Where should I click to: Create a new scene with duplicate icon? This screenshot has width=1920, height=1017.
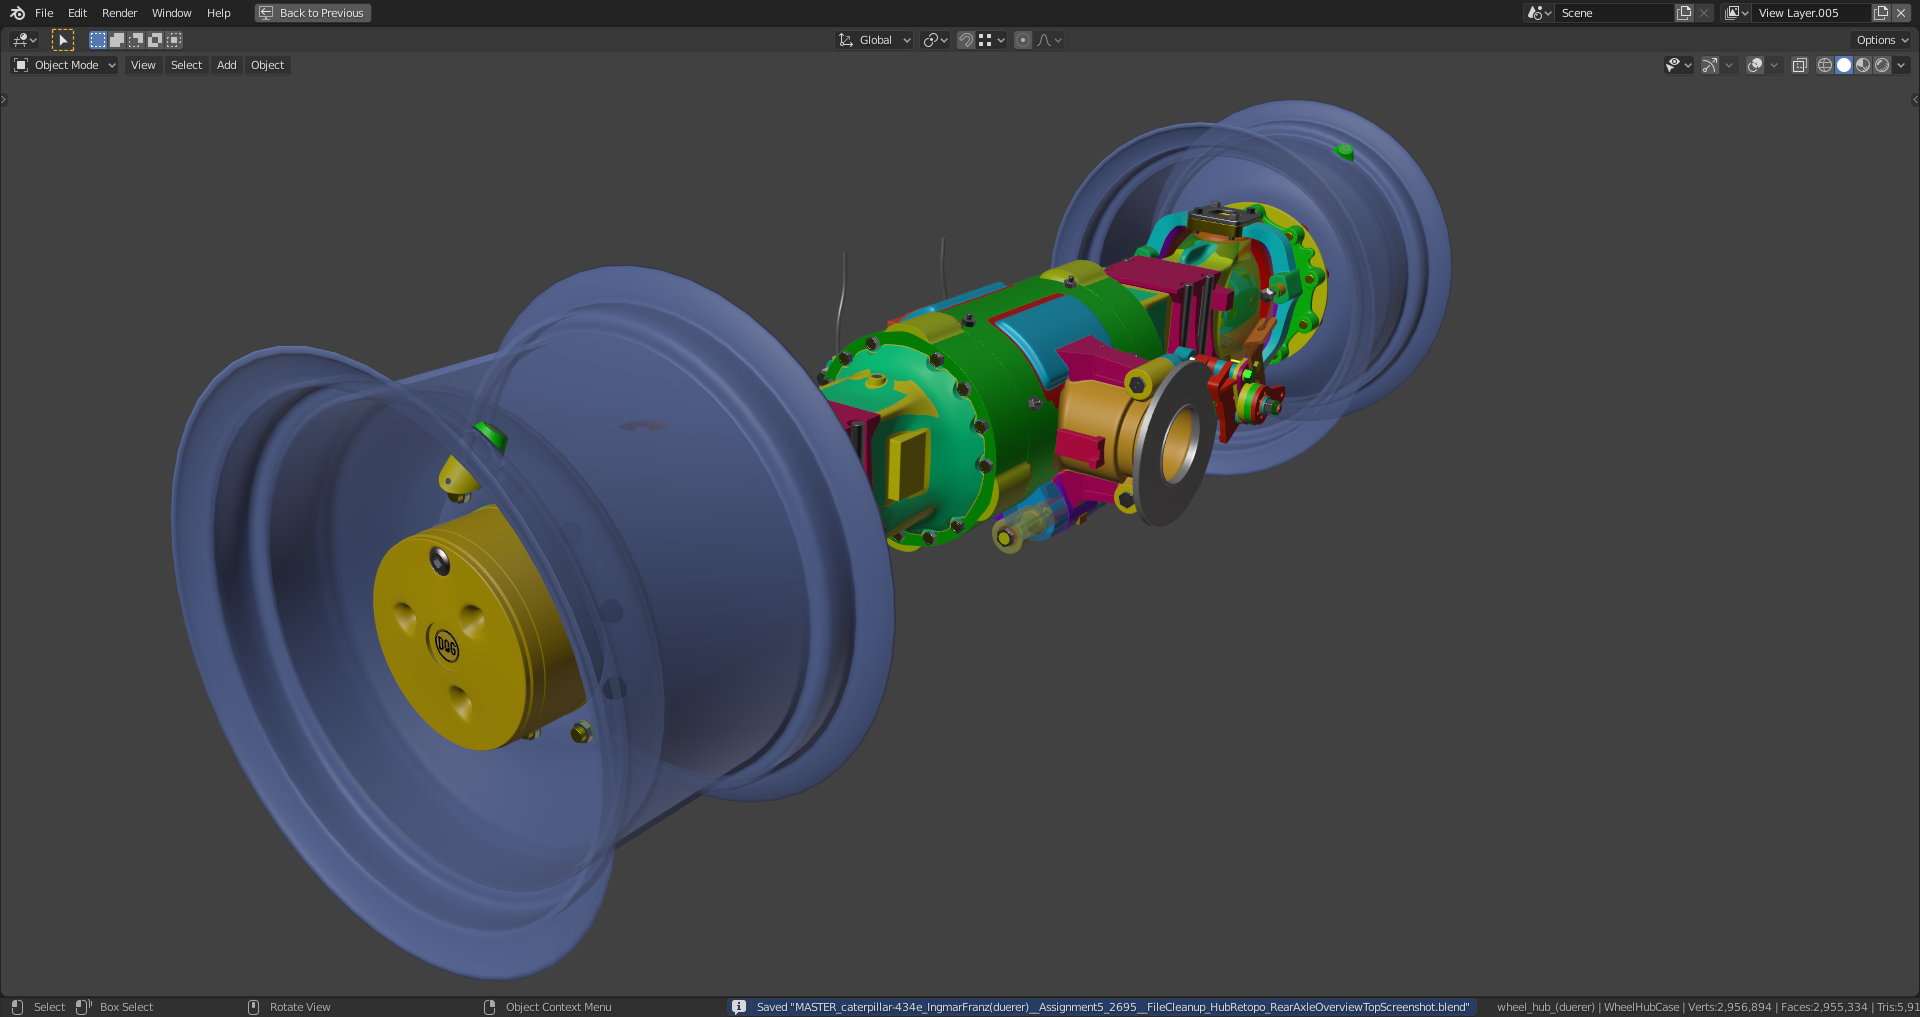(1684, 13)
